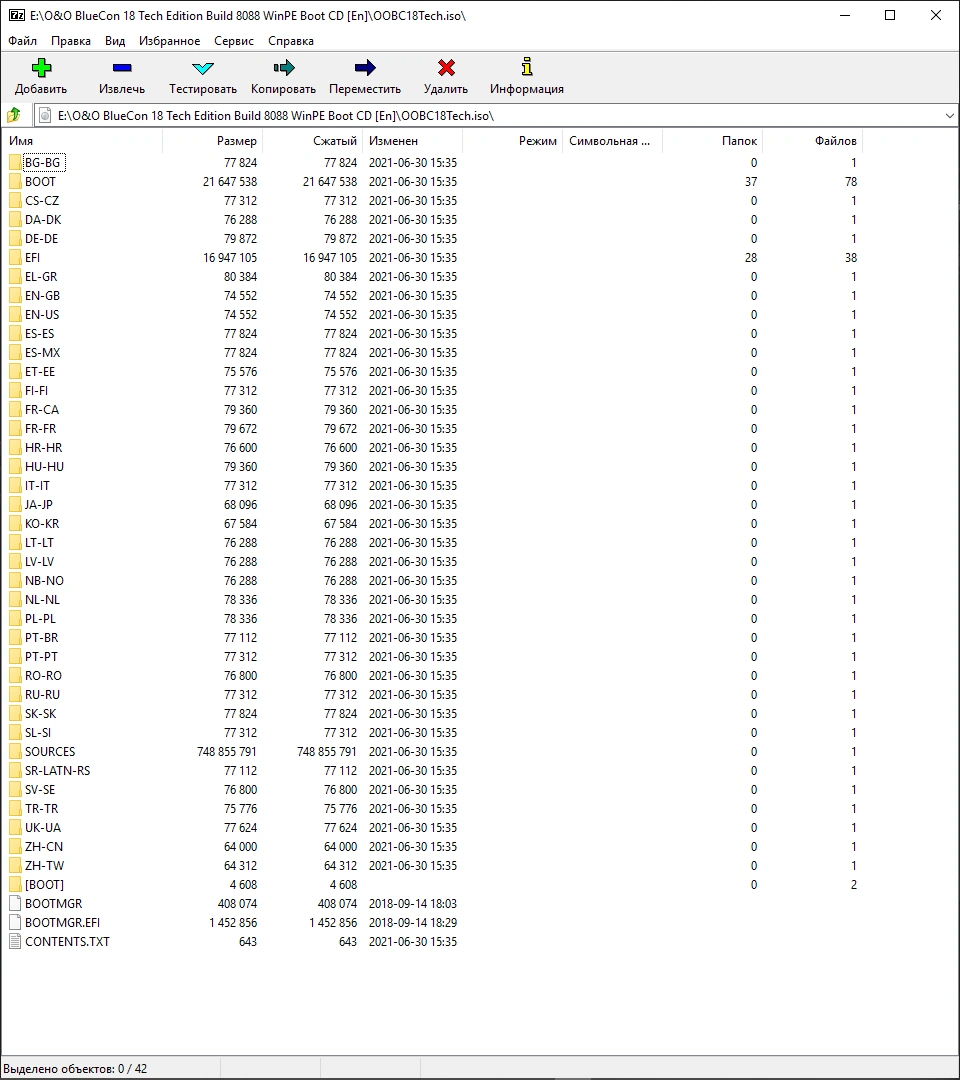This screenshot has width=960, height=1080.
Task: Click BOOTMGR date 2018-09-14 18:03
Action: (413, 904)
